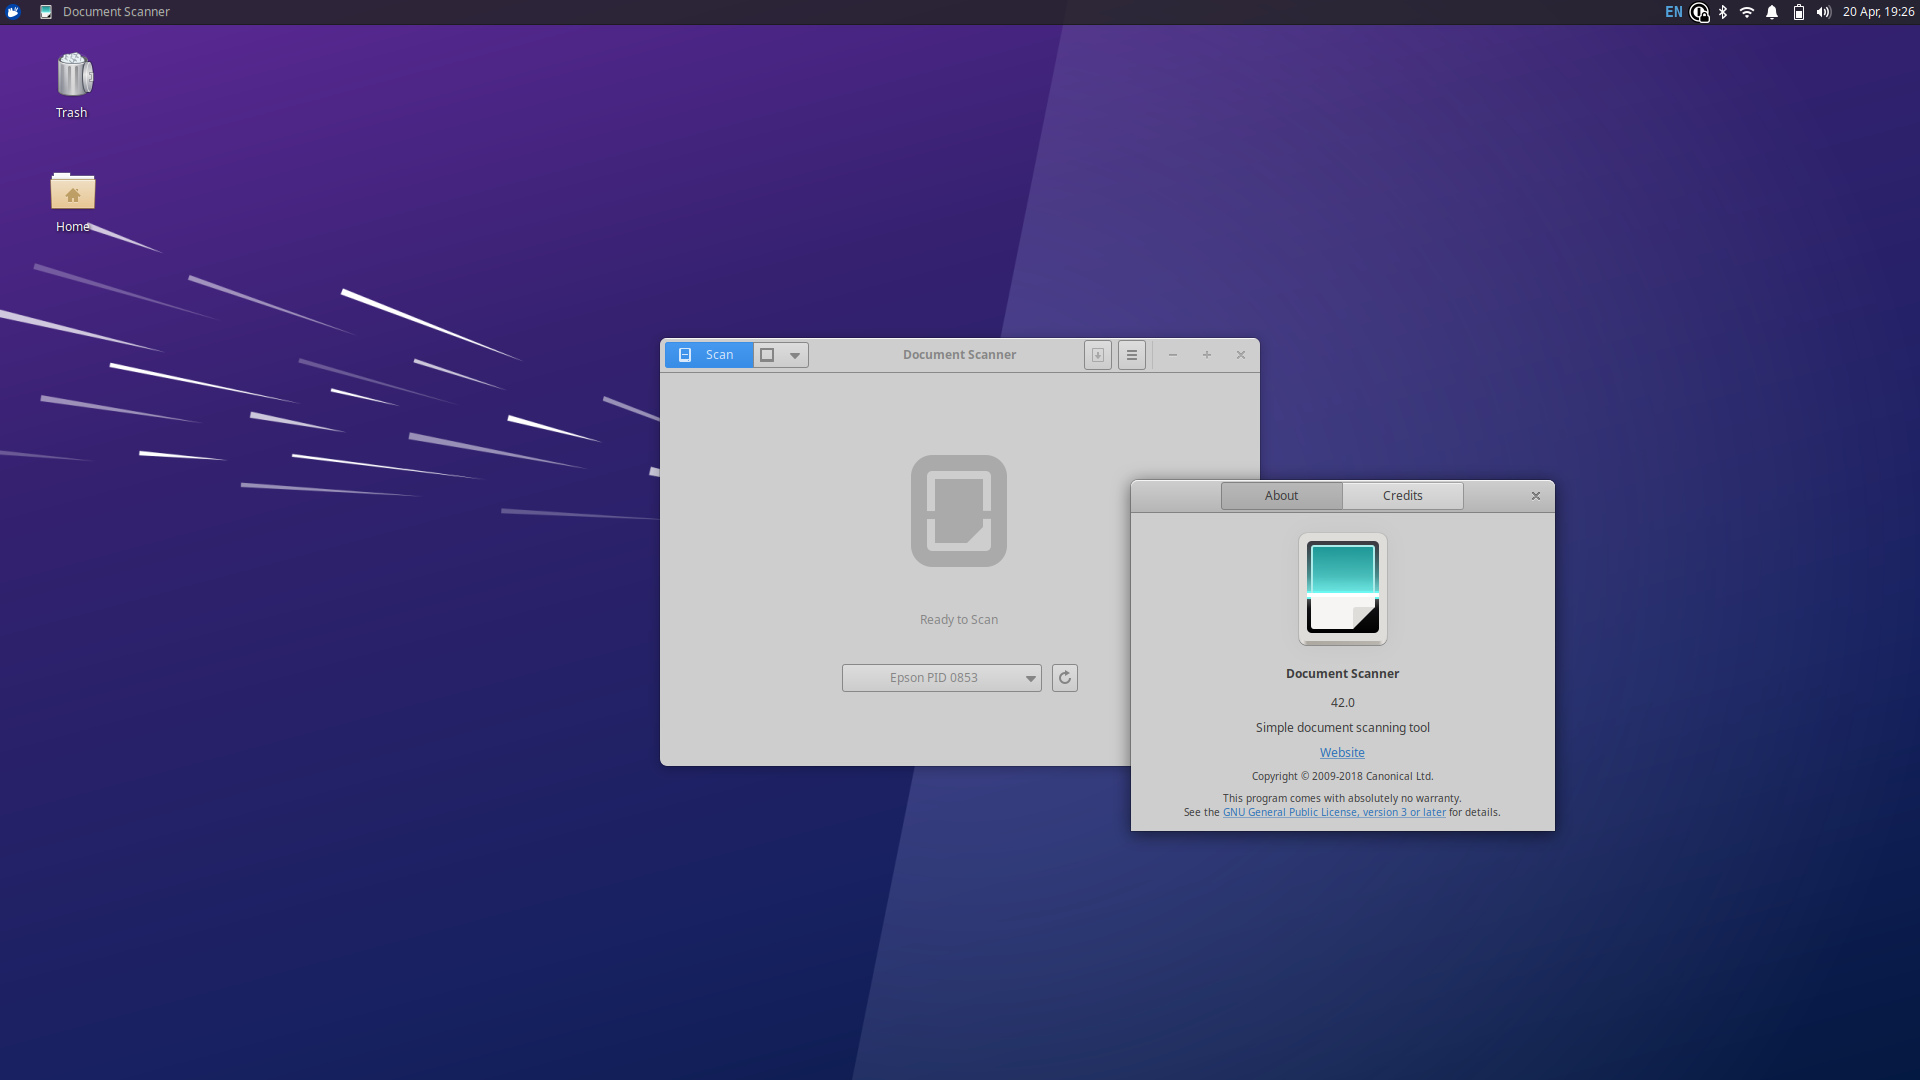Screen dimensions: 1920x1080
Task: Select the single-page scan mode icon
Action: pyautogui.click(x=766, y=355)
